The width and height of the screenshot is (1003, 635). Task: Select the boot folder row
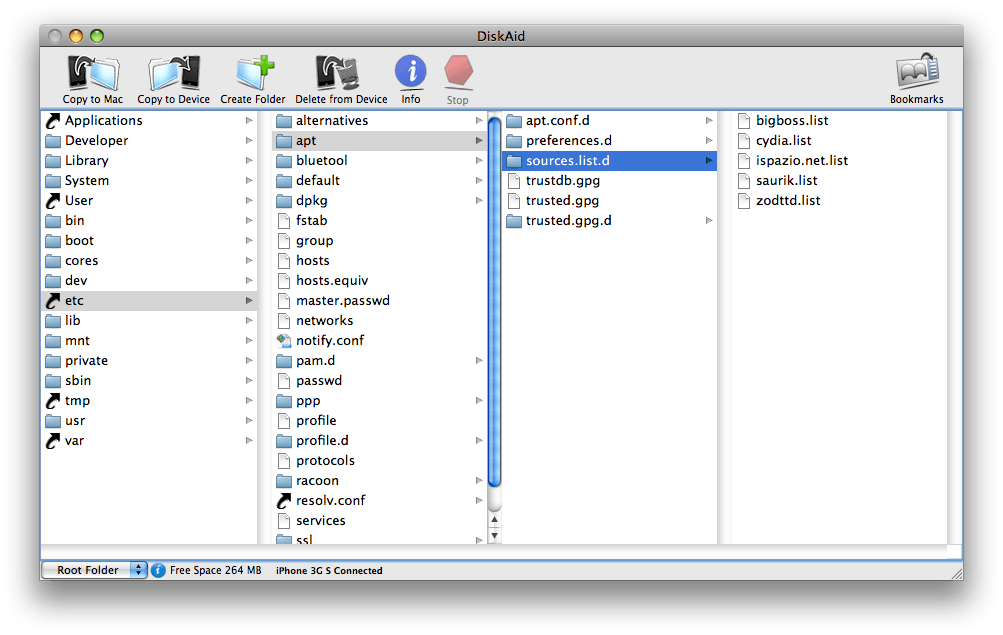pyautogui.click(x=150, y=240)
